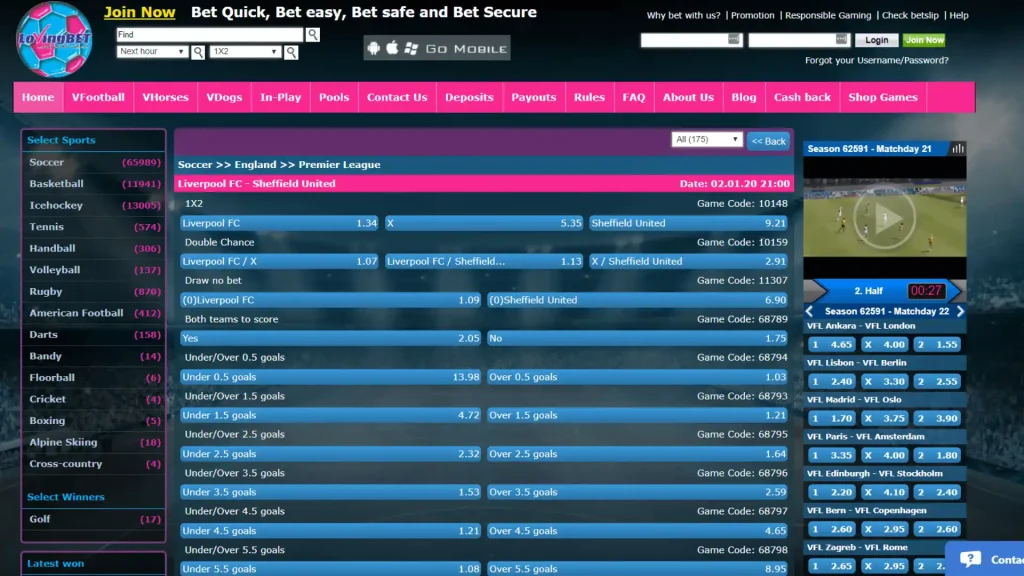Pick VFL Ankara home win 4.65
Image resolution: width=1024 pixels, height=576 pixels.
831,345
